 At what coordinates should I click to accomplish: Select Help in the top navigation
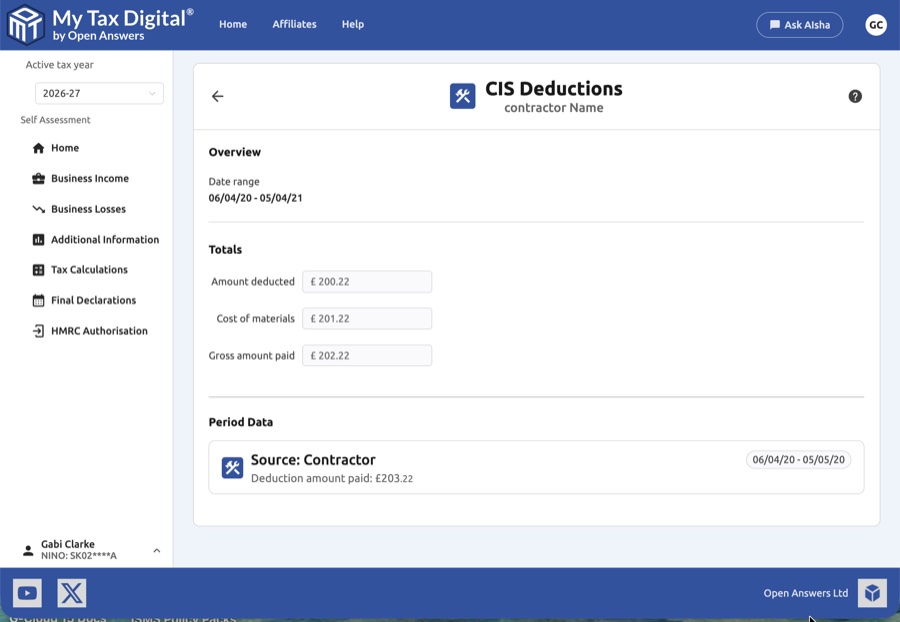click(x=353, y=24)
